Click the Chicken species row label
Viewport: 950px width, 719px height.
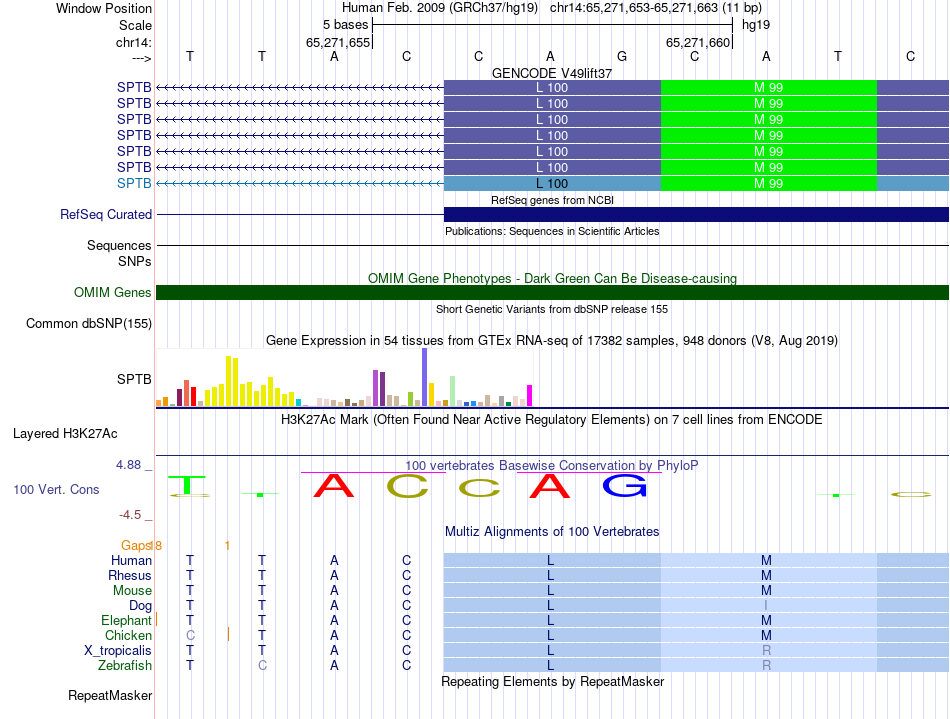point(128,635)
